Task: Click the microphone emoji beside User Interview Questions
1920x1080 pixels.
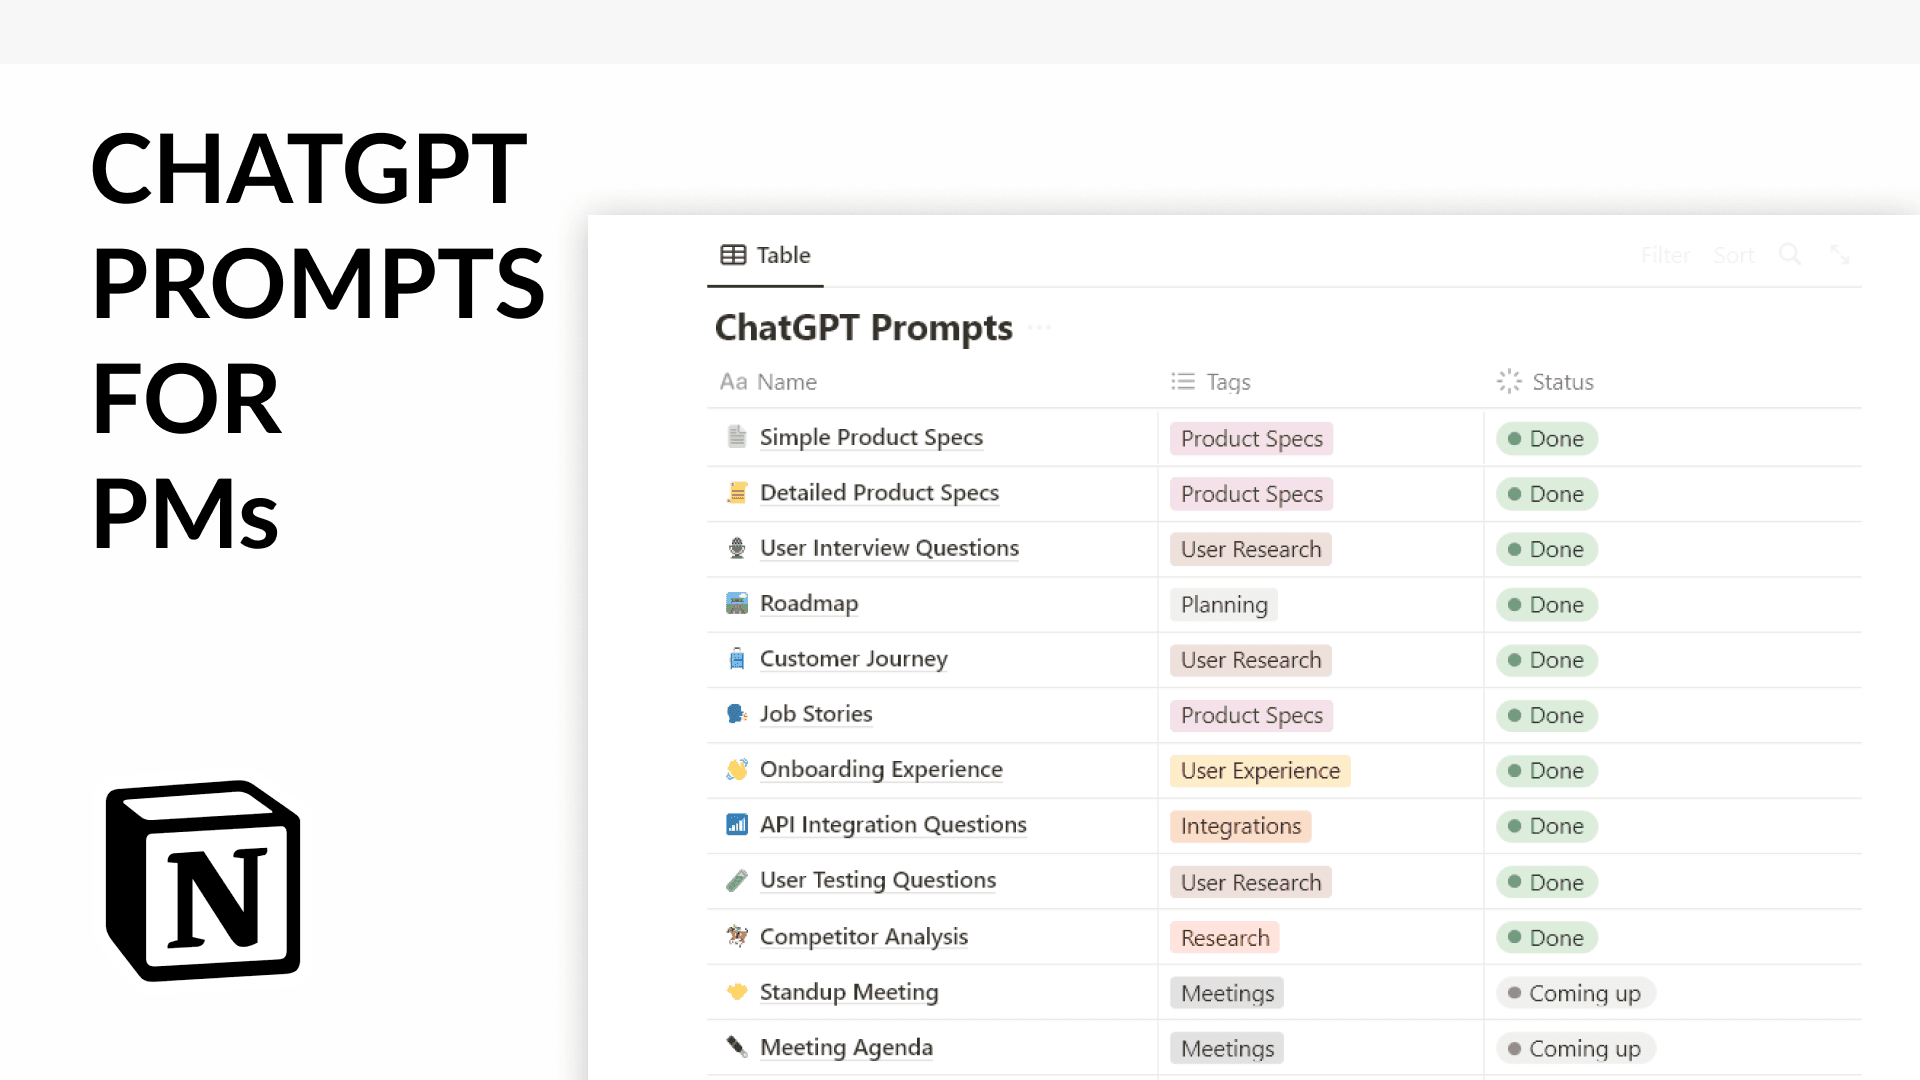Action: [737, 548]
